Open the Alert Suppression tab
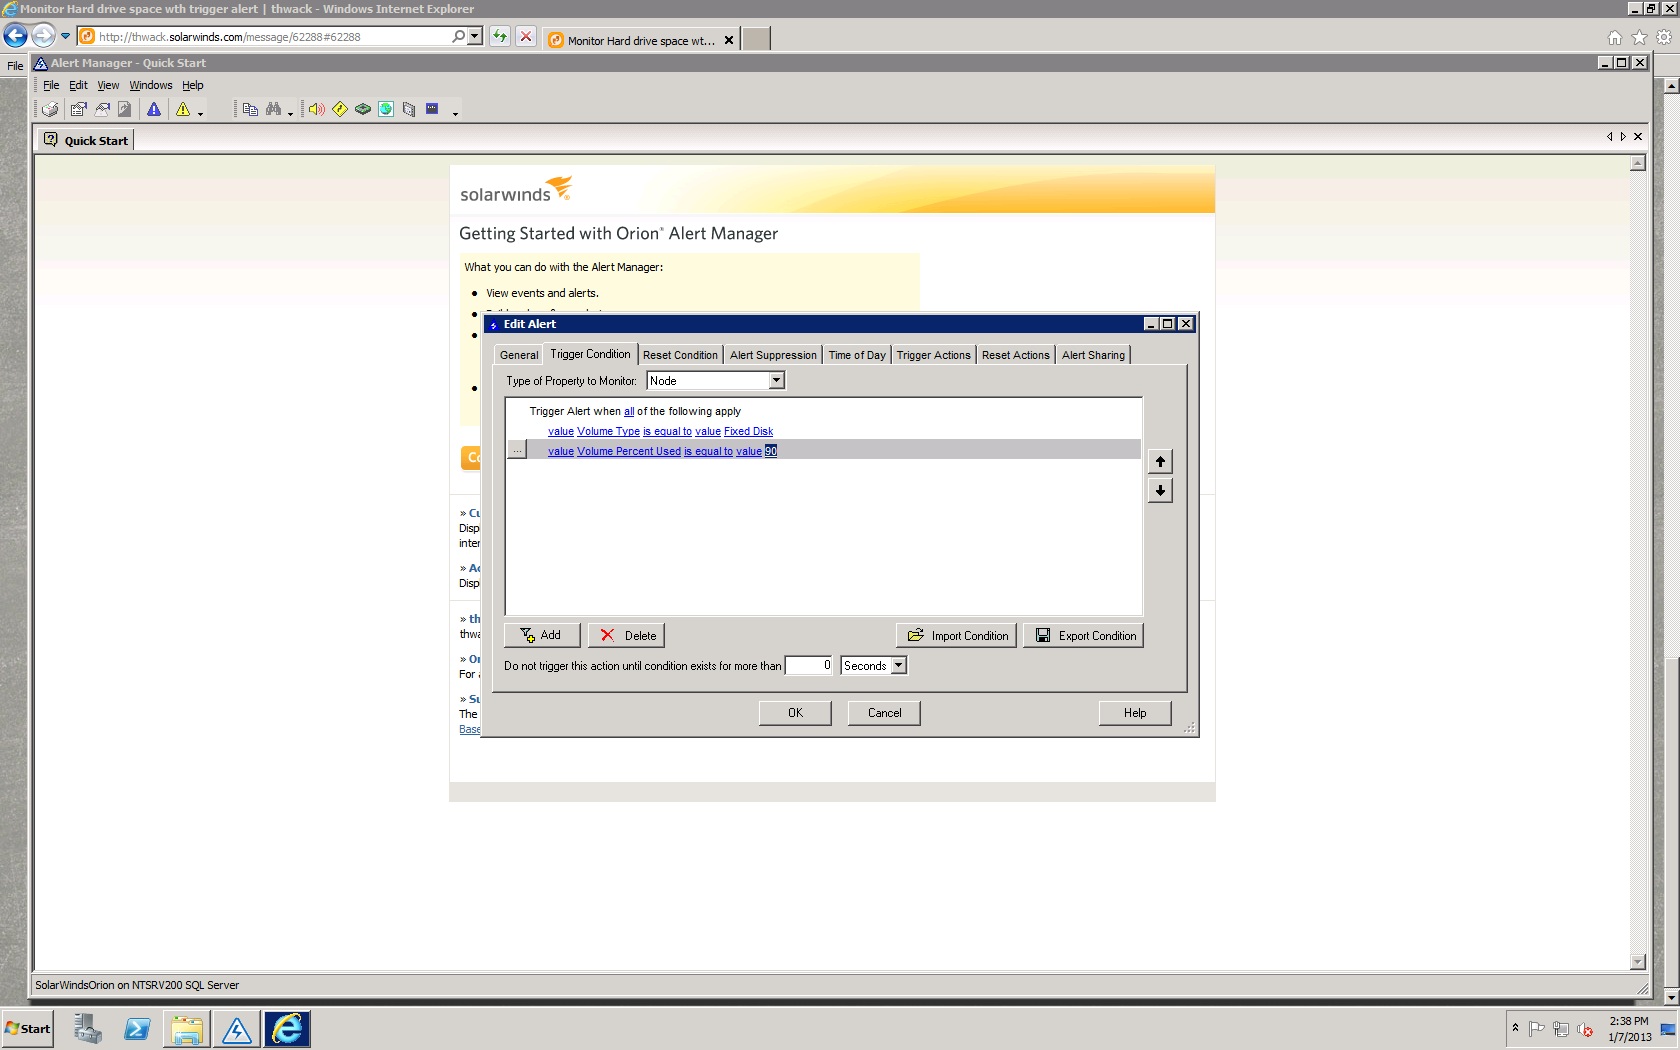Screen dimensions: 1680x1050 pos(773,355)
